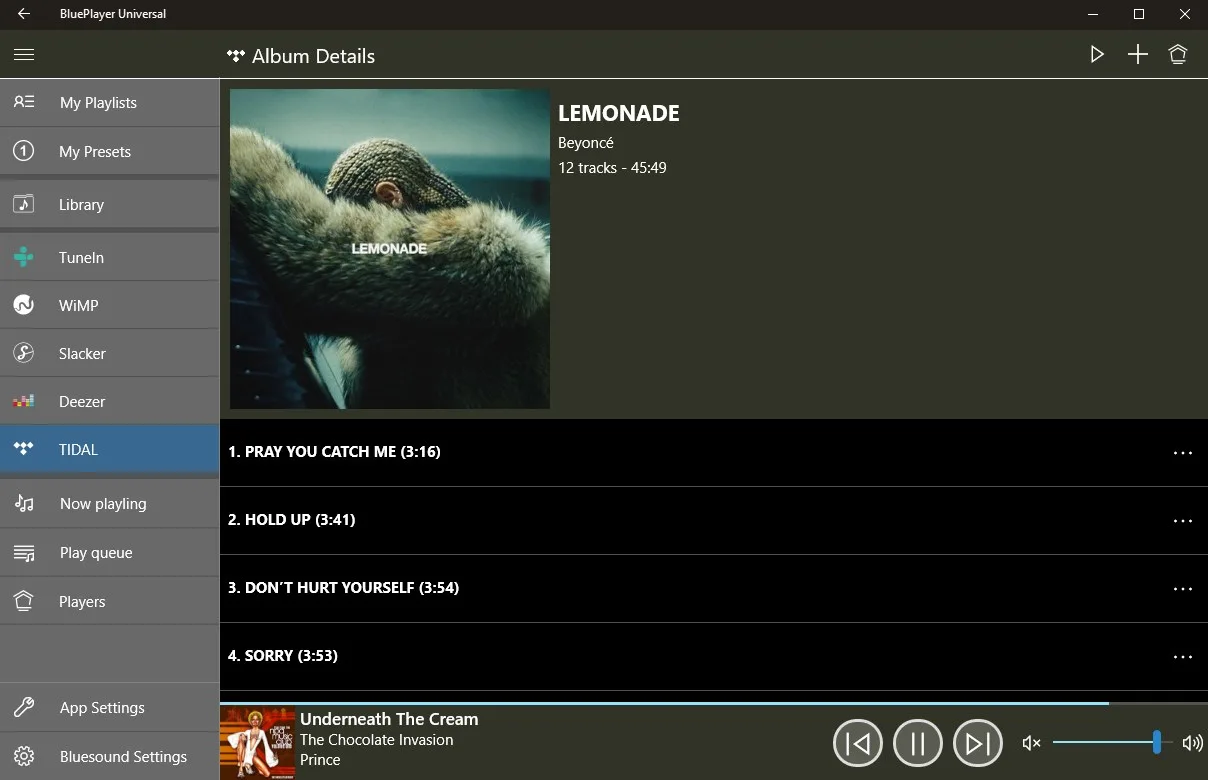Click the Players house icon in sidebar
Viewport: 1208px width, 780px height.
click(x=24, y=601)
